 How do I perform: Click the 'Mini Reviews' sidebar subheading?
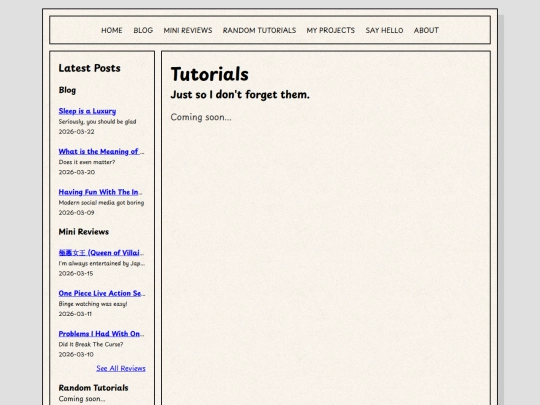coord(84,232)
